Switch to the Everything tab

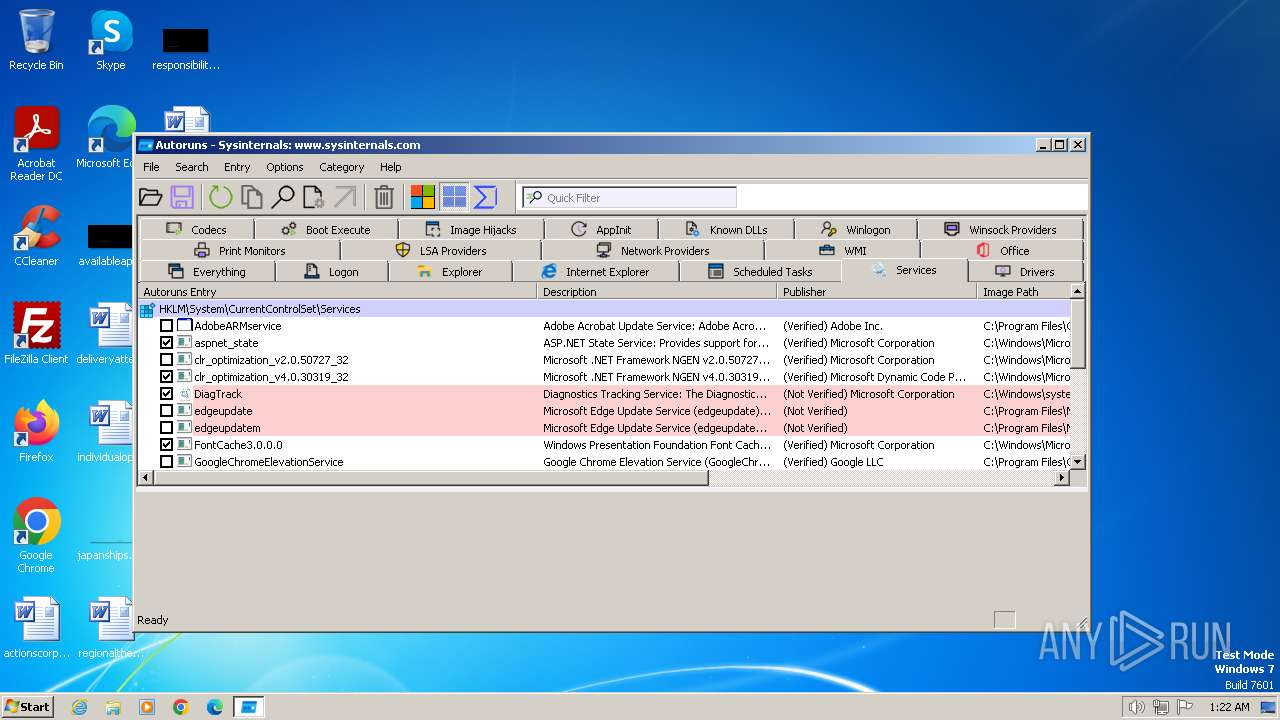click(x=207, y=271)
